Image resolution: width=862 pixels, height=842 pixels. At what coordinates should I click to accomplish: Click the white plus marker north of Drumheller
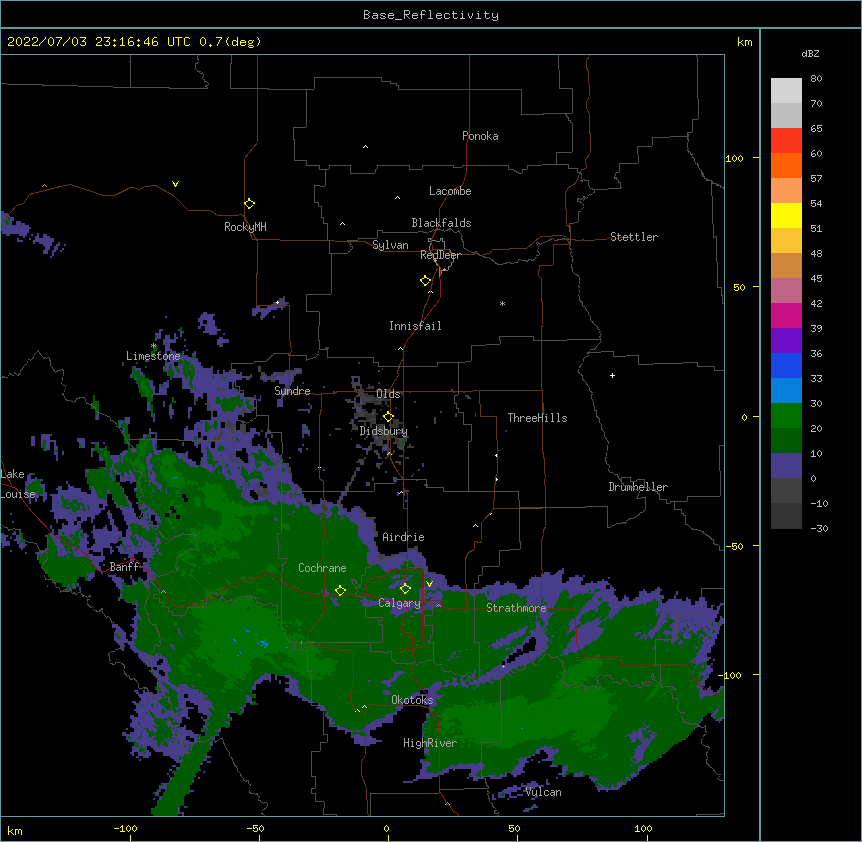612,375
